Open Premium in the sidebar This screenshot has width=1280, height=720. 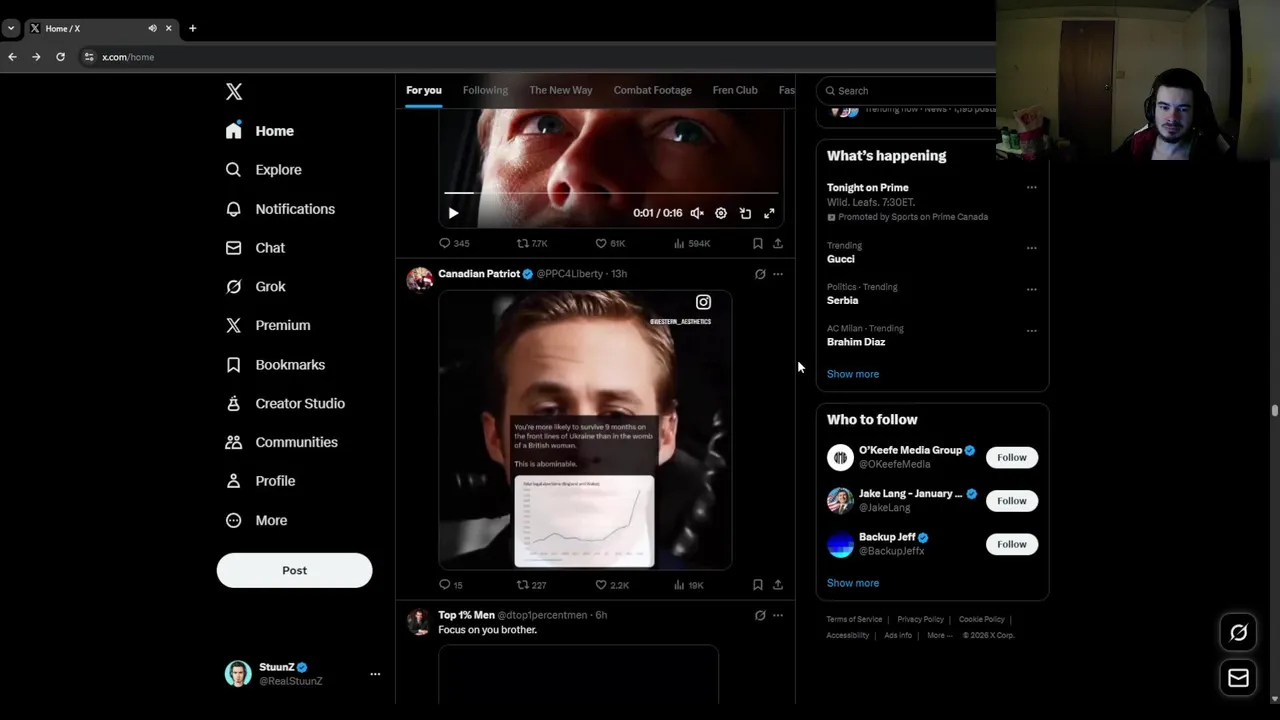(x=268, y=325)
